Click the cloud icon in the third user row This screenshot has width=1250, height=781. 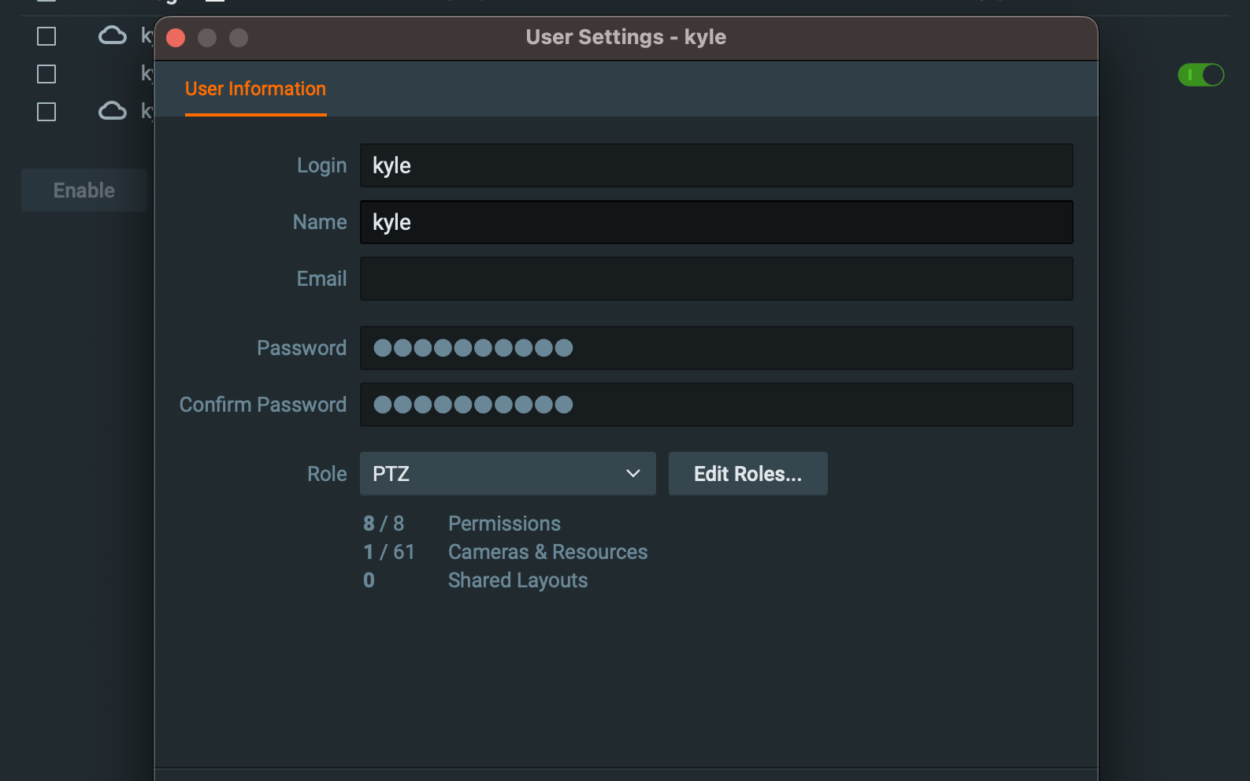112,111
